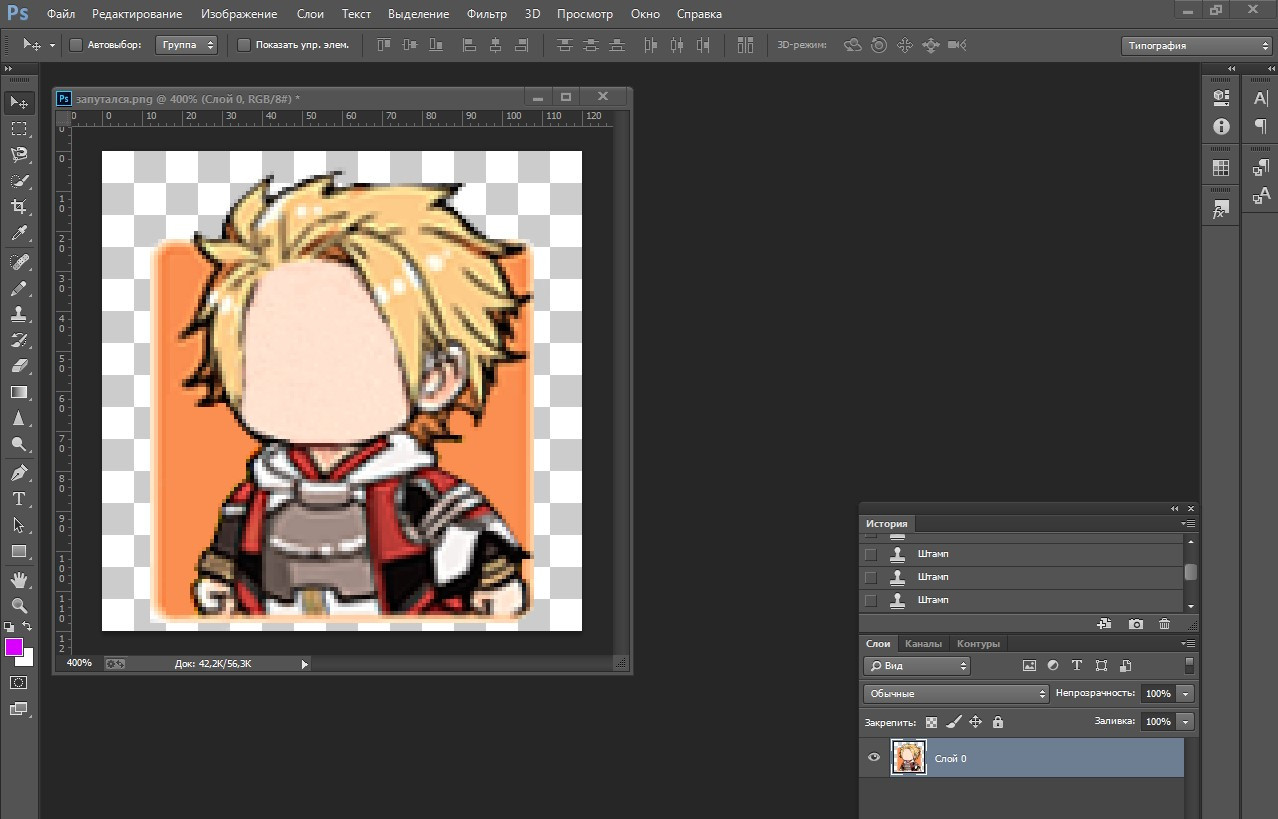The image size is (1278, 819).
Task: Select the Eraser tool
Action: [19, 366]
